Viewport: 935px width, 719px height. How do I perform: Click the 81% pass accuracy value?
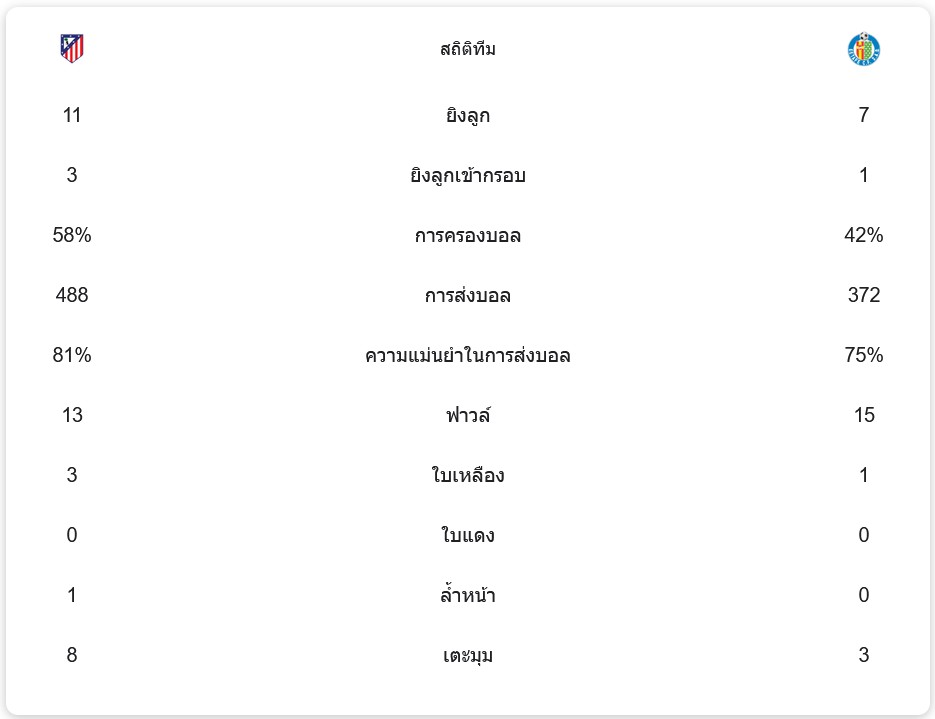point(72,356)
